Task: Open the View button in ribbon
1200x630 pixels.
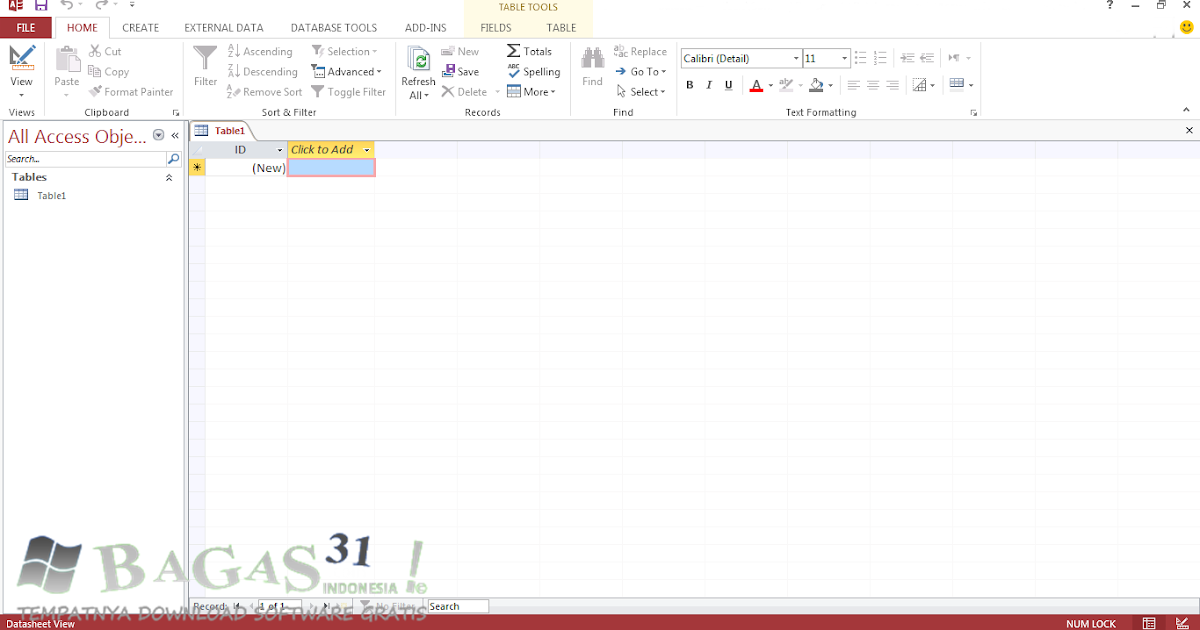Action: [21, 70]
